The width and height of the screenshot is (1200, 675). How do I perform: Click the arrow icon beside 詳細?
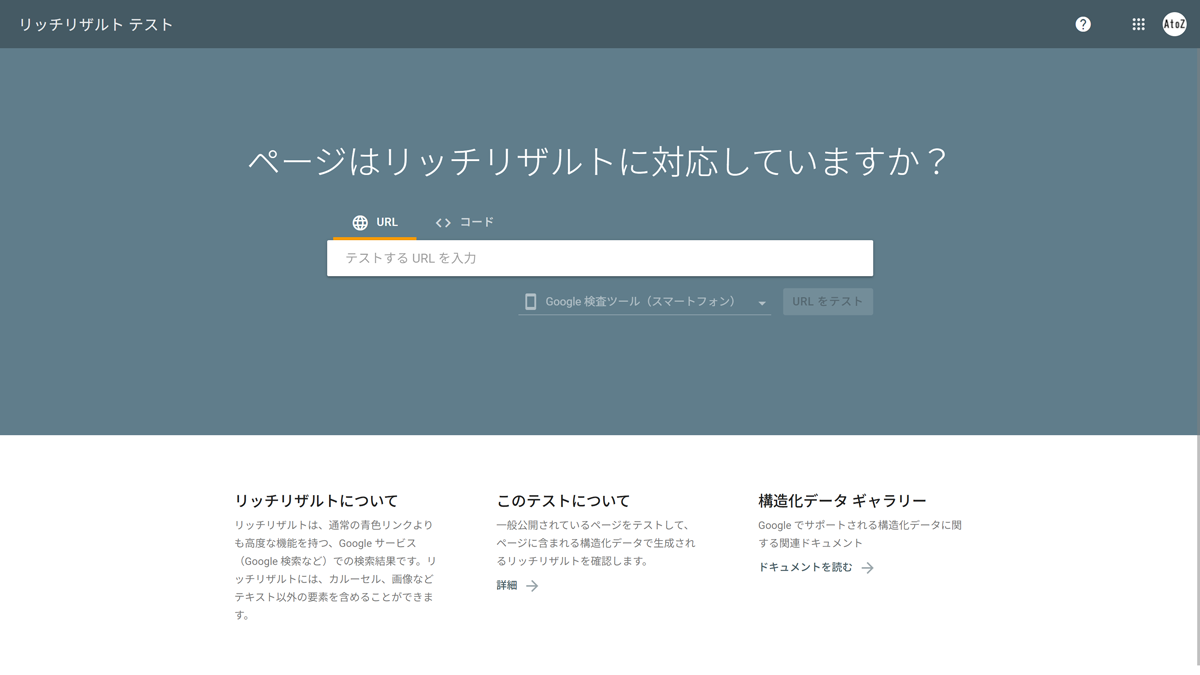tap(533, 587)
